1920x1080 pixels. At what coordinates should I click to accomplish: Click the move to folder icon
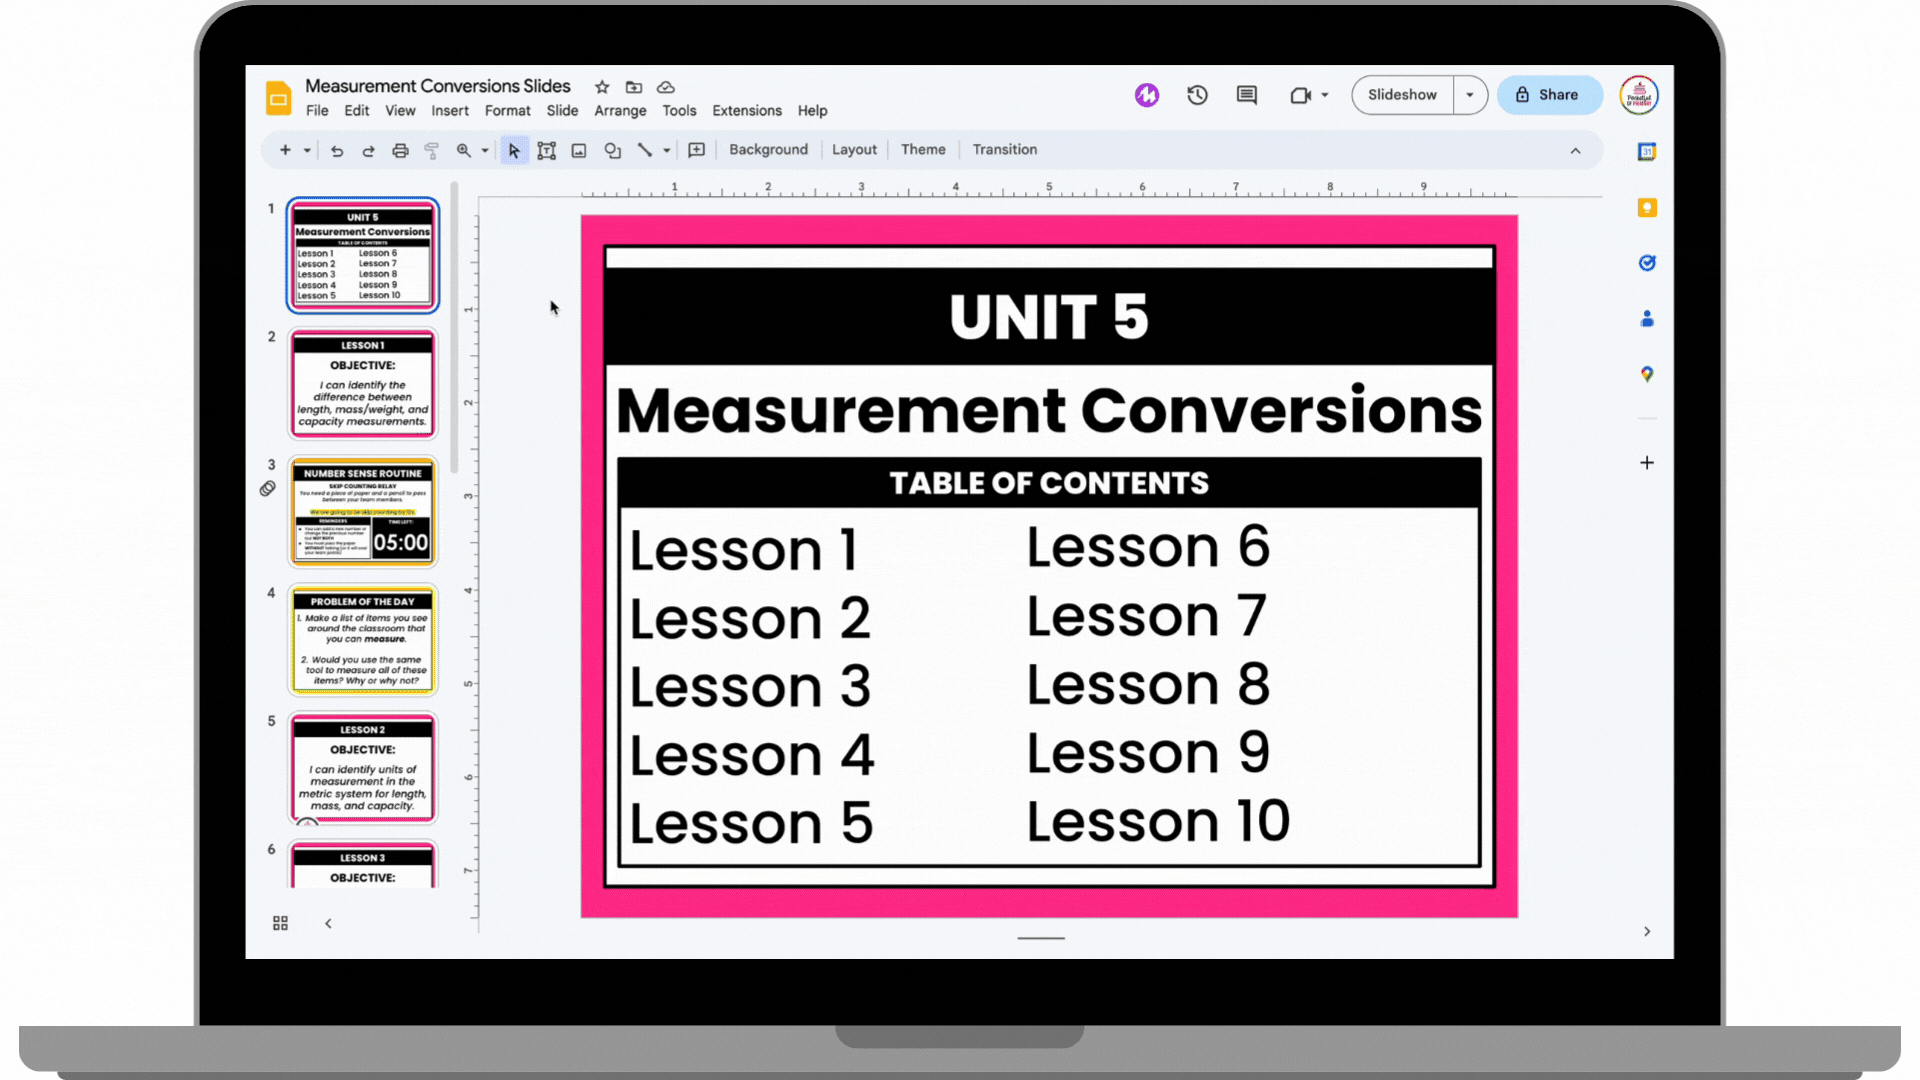coord(634,87)
